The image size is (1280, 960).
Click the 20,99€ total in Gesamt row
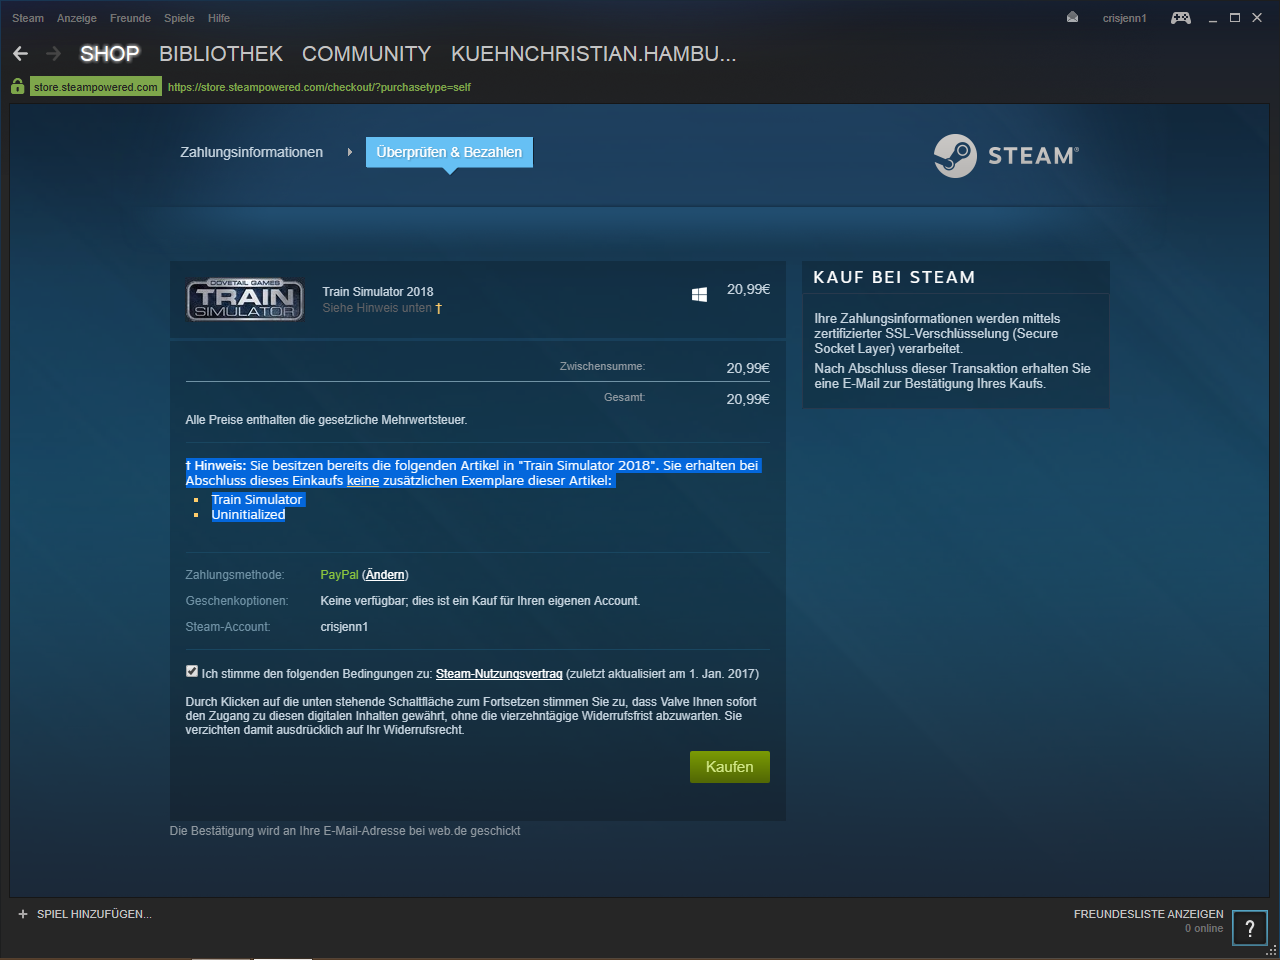(748, 399)
